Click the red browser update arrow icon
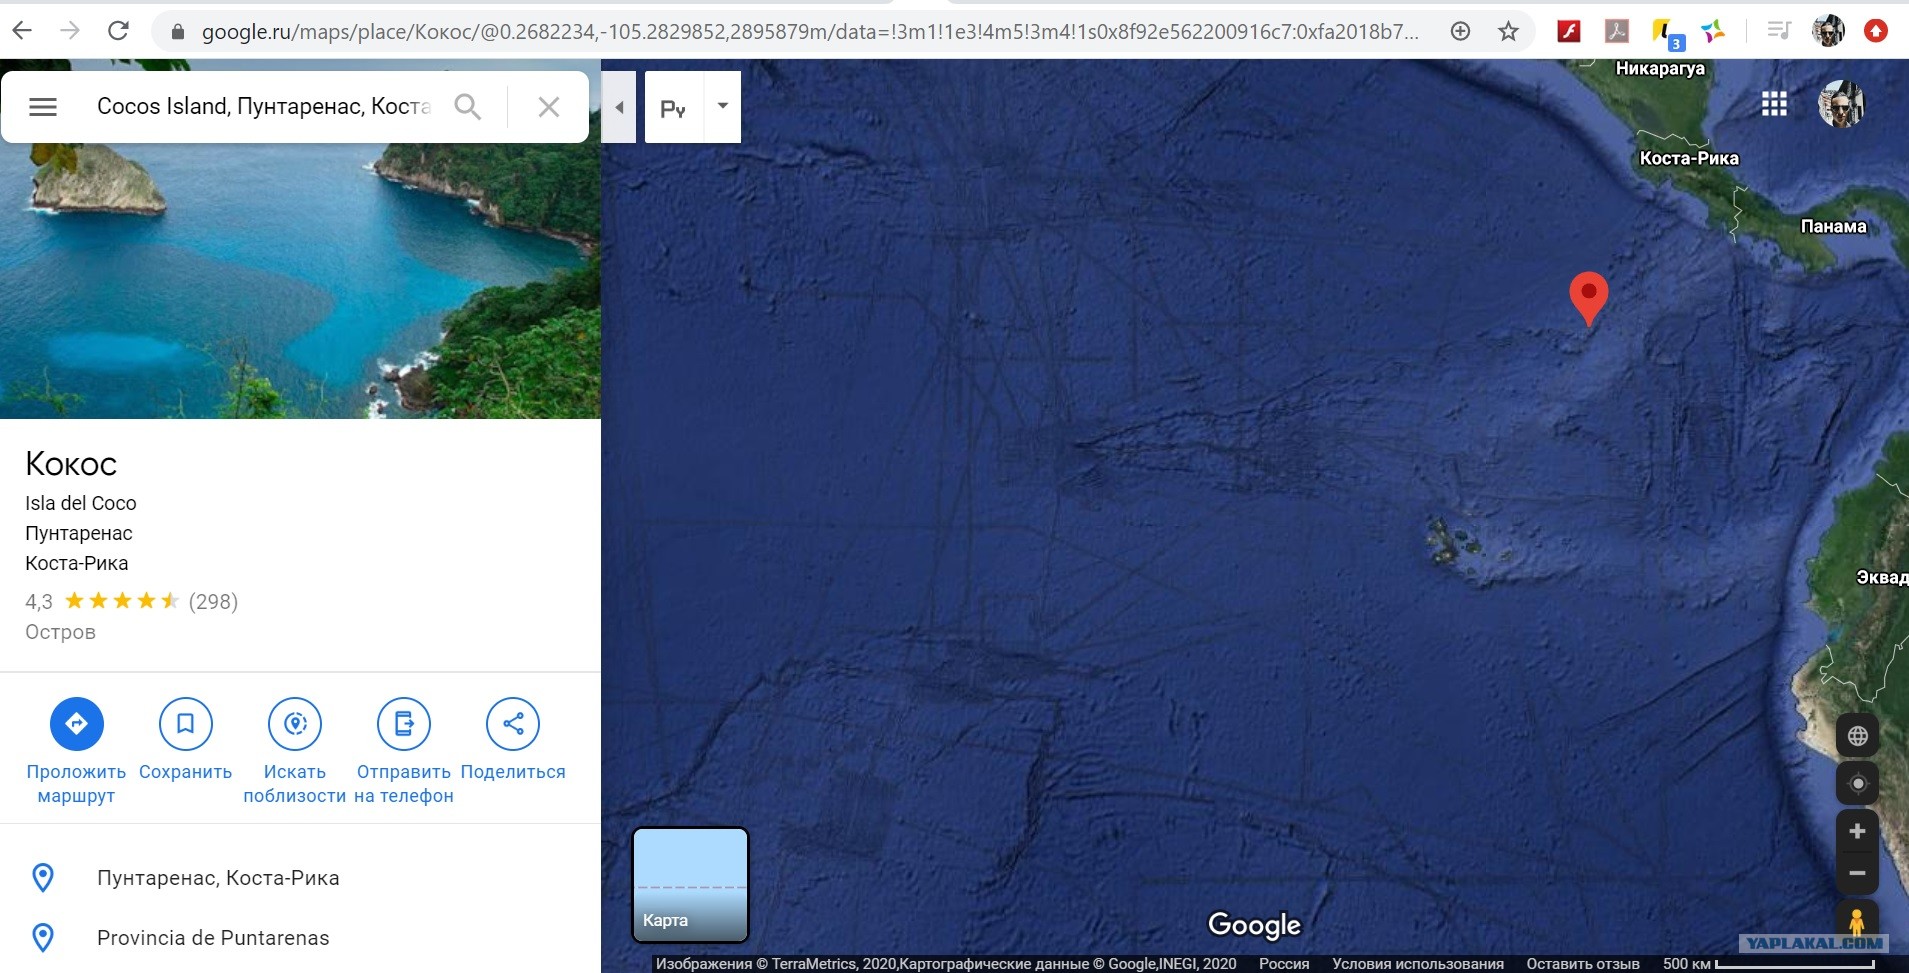This screenshot has height=973, width=1909. (1876, 31)
